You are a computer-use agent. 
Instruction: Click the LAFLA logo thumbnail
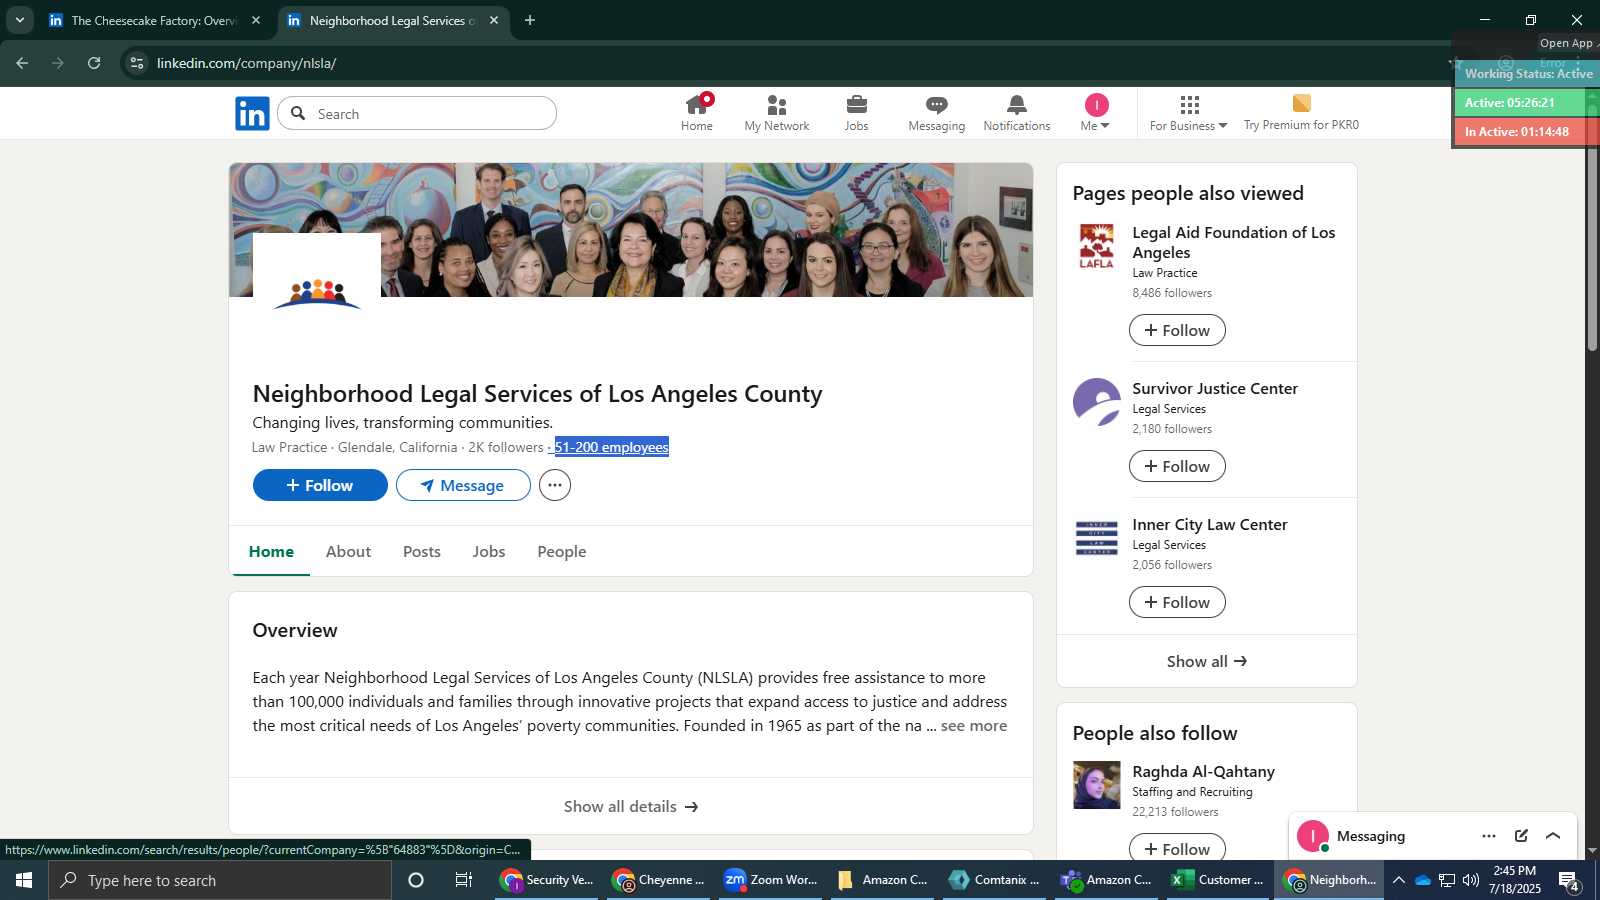point(1097,246)
